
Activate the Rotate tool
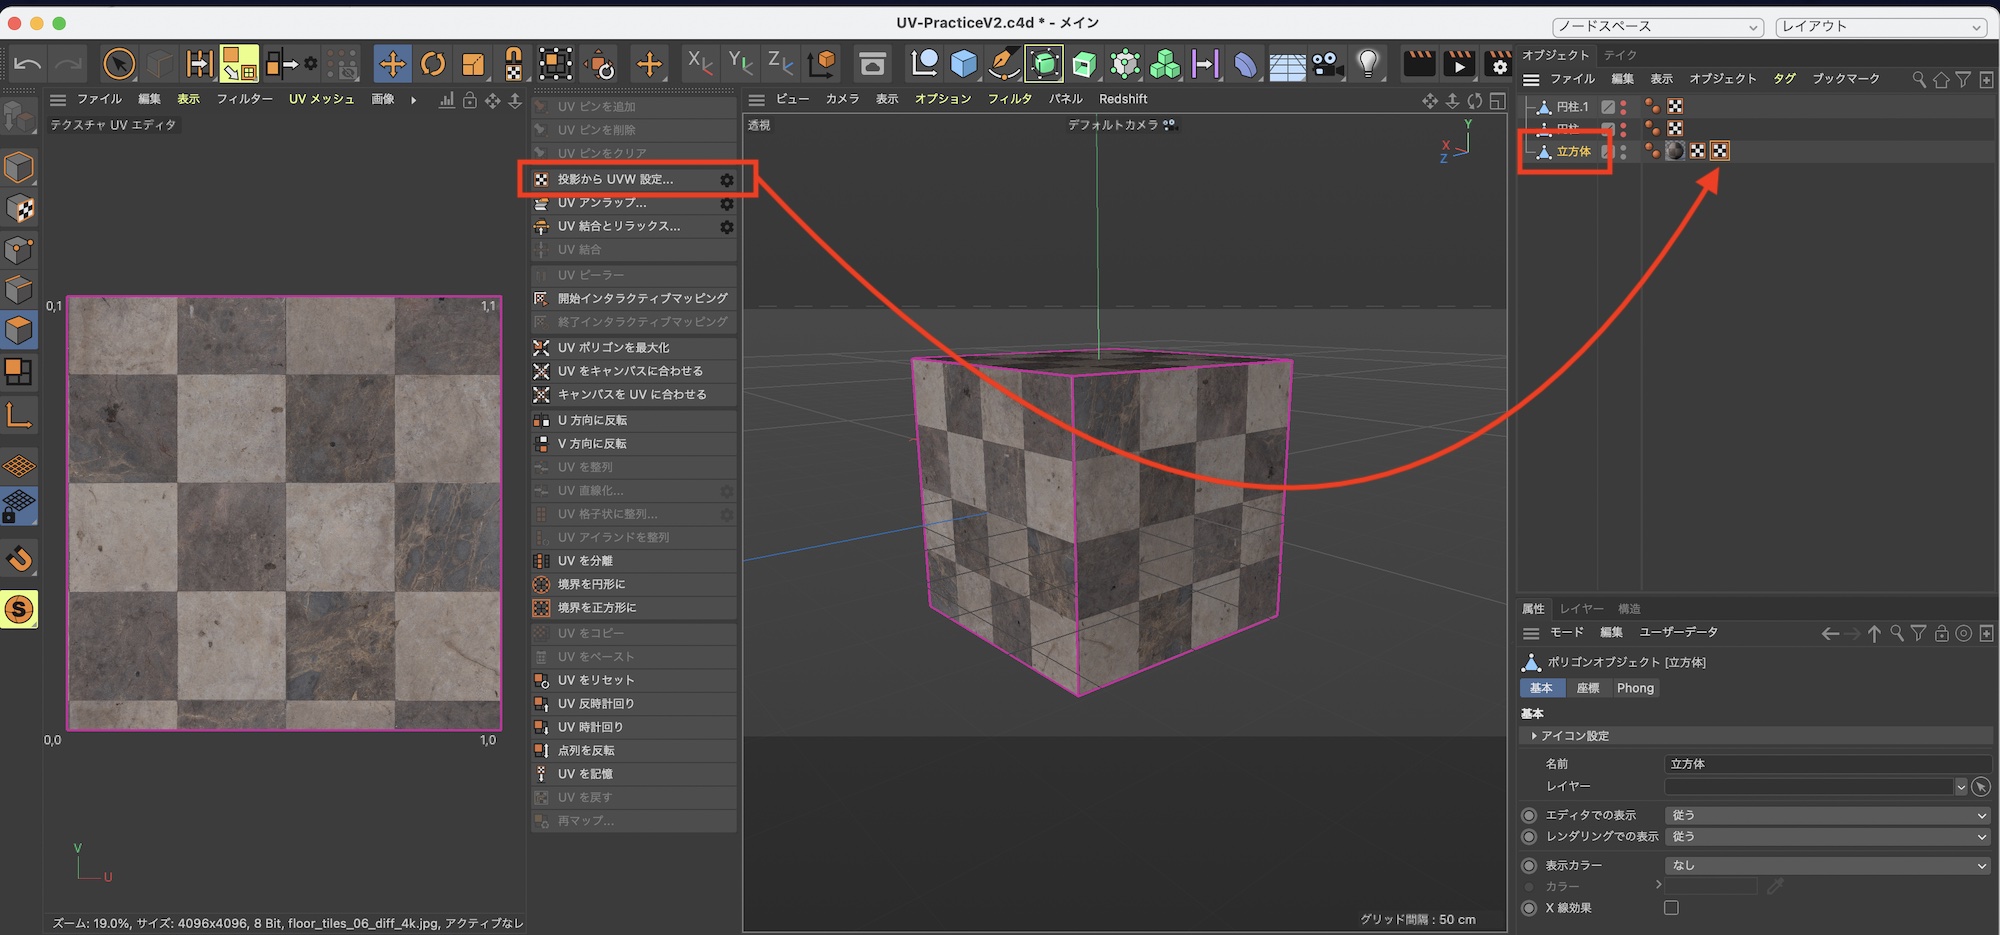pyautogui.click(x=433, y=64)
